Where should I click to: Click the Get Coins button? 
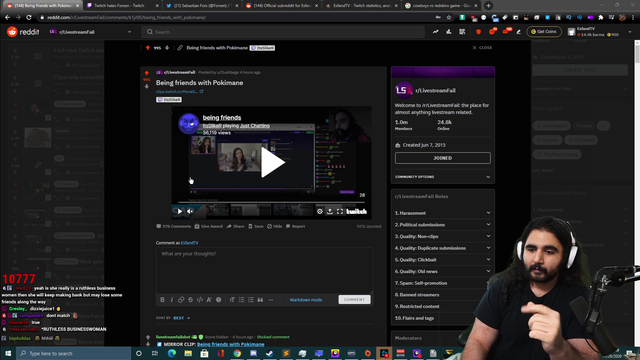click(x=544, y=31)
